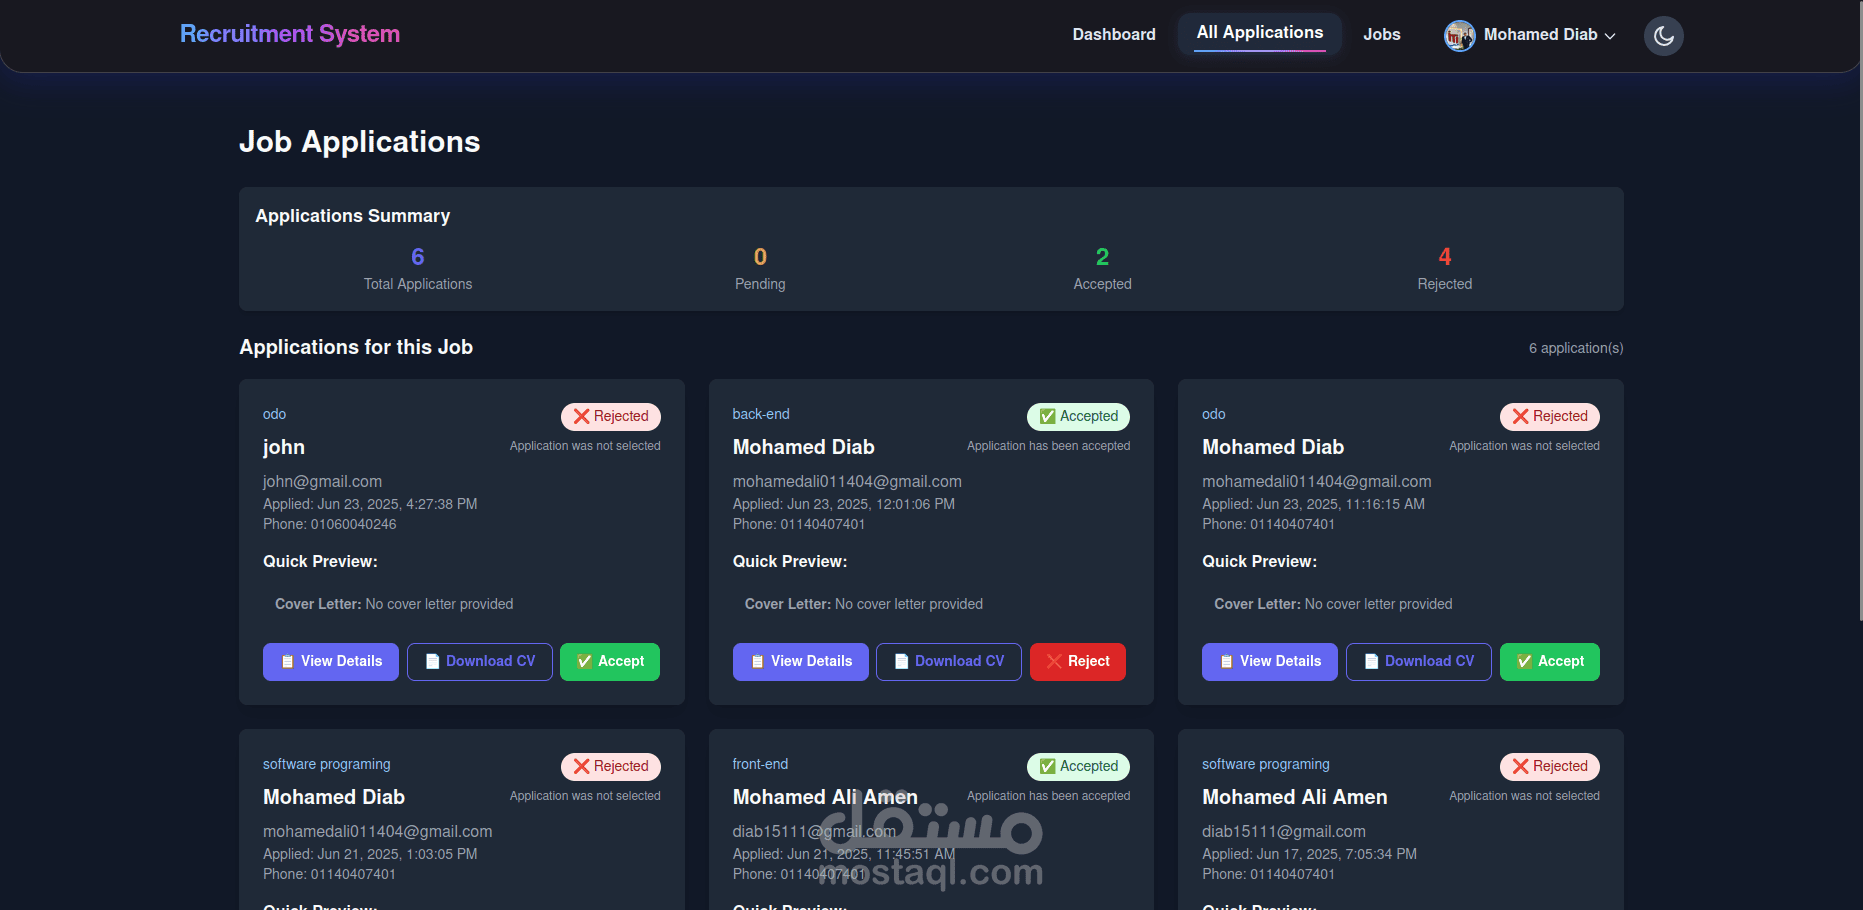
Task: Click the page's vertical scrollbar
Action: pos(1859,310)
